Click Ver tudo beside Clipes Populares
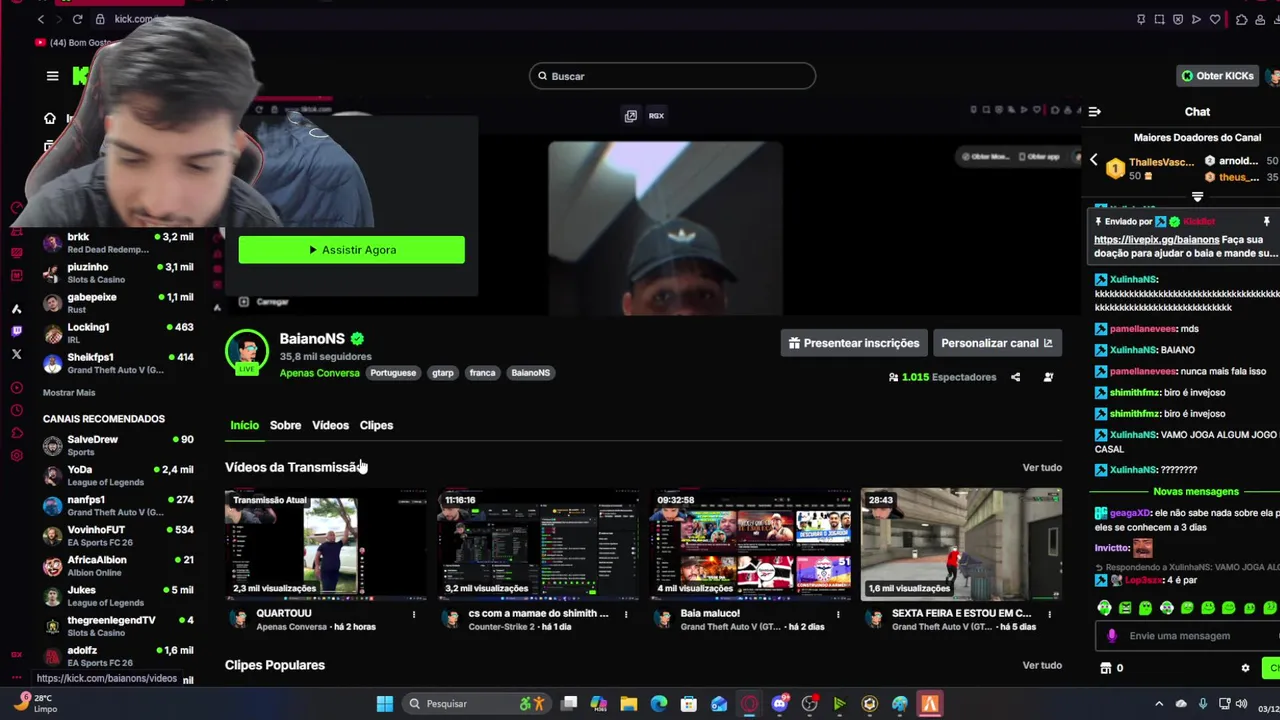1280x720 pixels. tap(1042, 666)
